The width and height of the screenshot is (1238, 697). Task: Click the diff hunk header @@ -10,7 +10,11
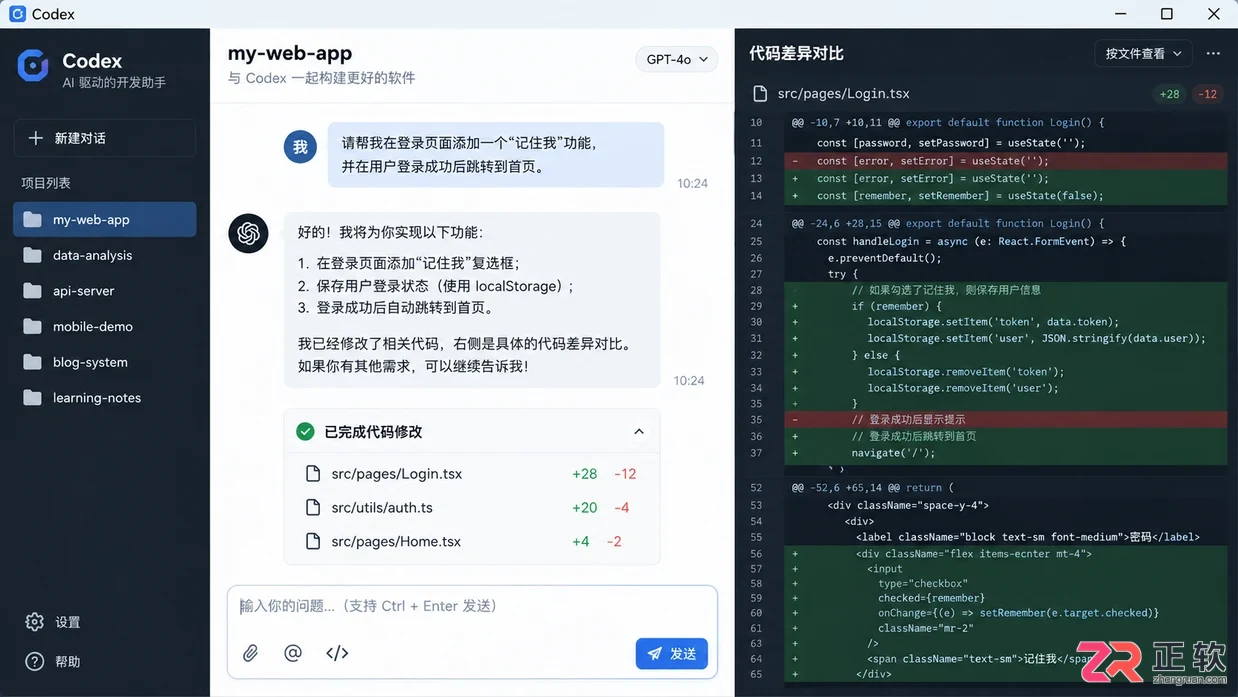(x=948, y=123)
